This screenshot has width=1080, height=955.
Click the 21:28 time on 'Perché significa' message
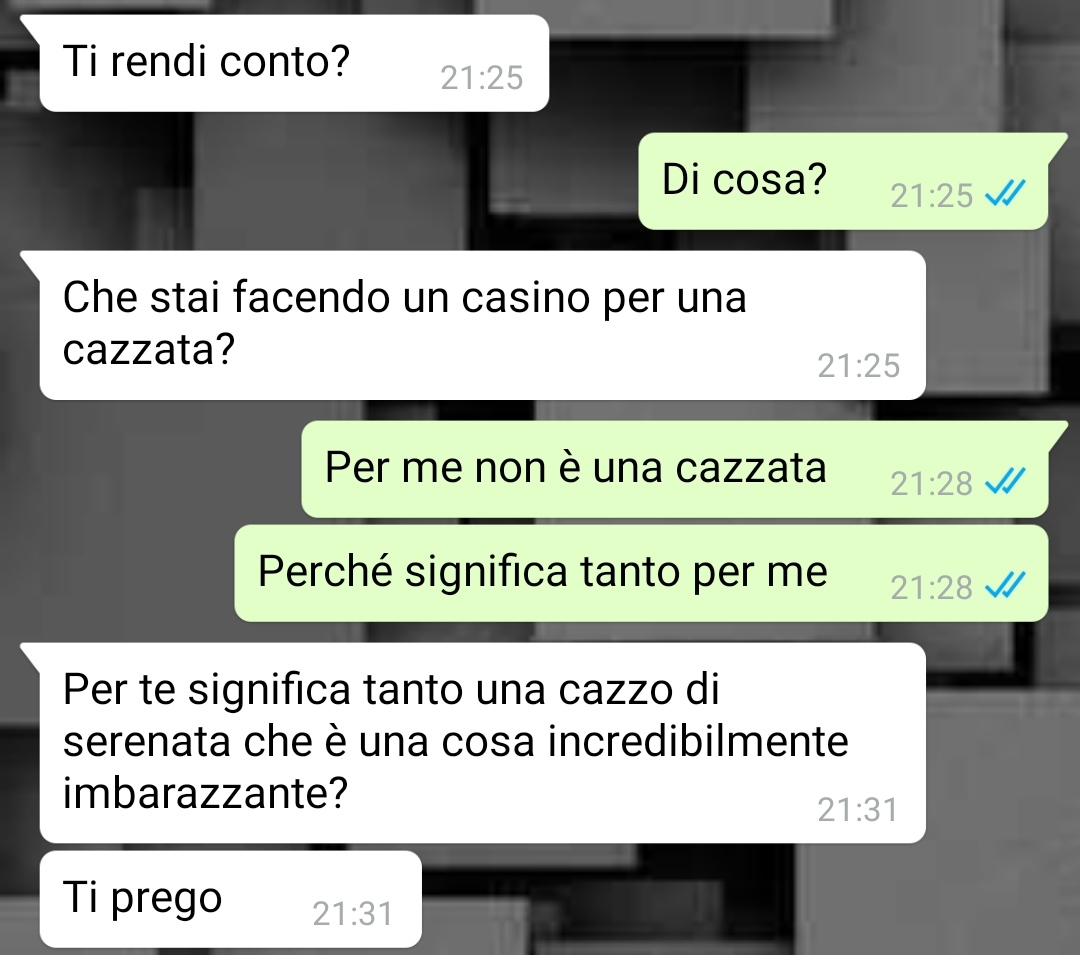(931, 587)
